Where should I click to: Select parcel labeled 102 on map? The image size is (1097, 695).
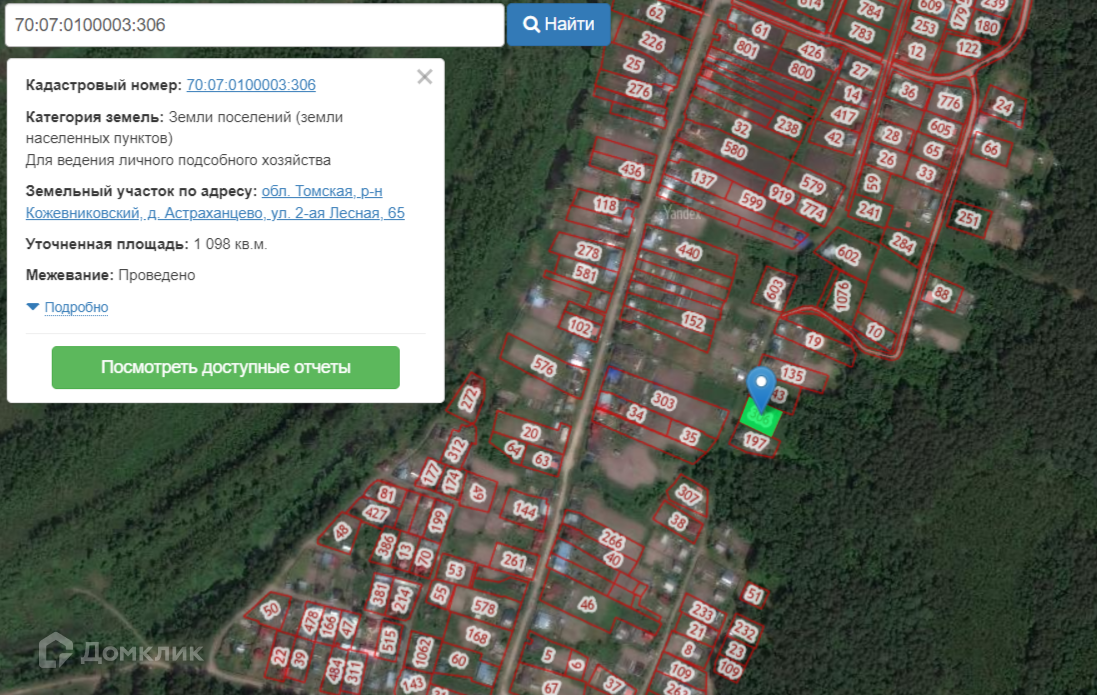tap(580, 326)
